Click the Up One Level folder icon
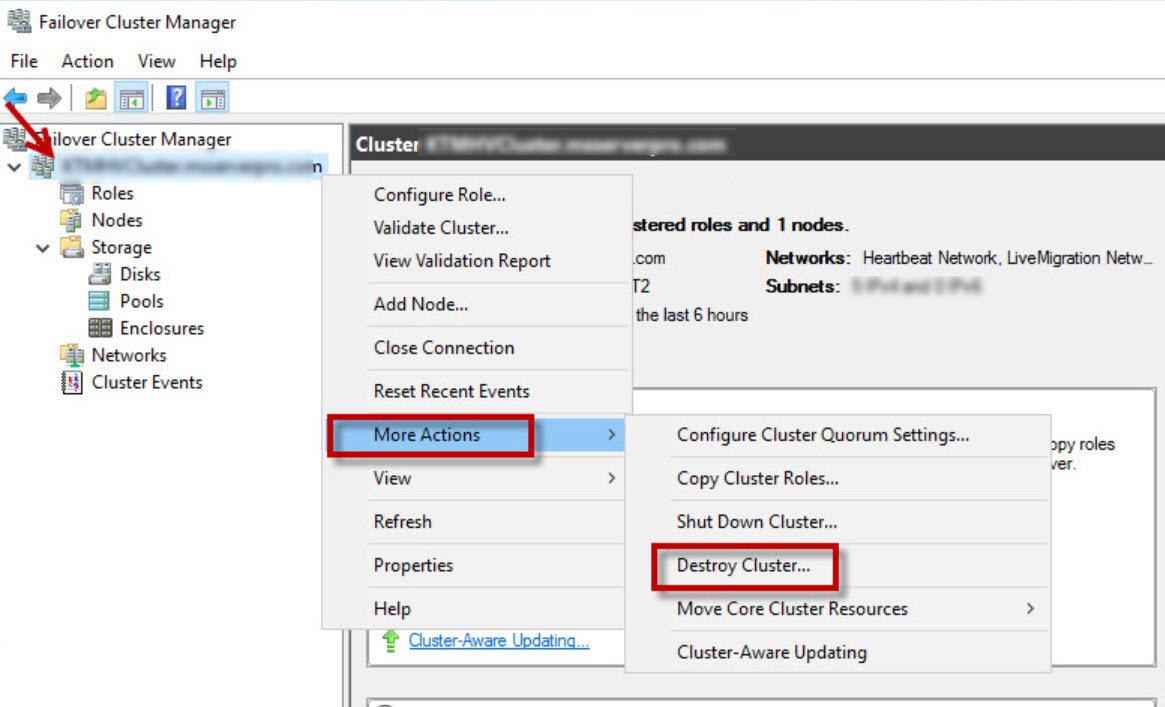 [x=96, y=98]
